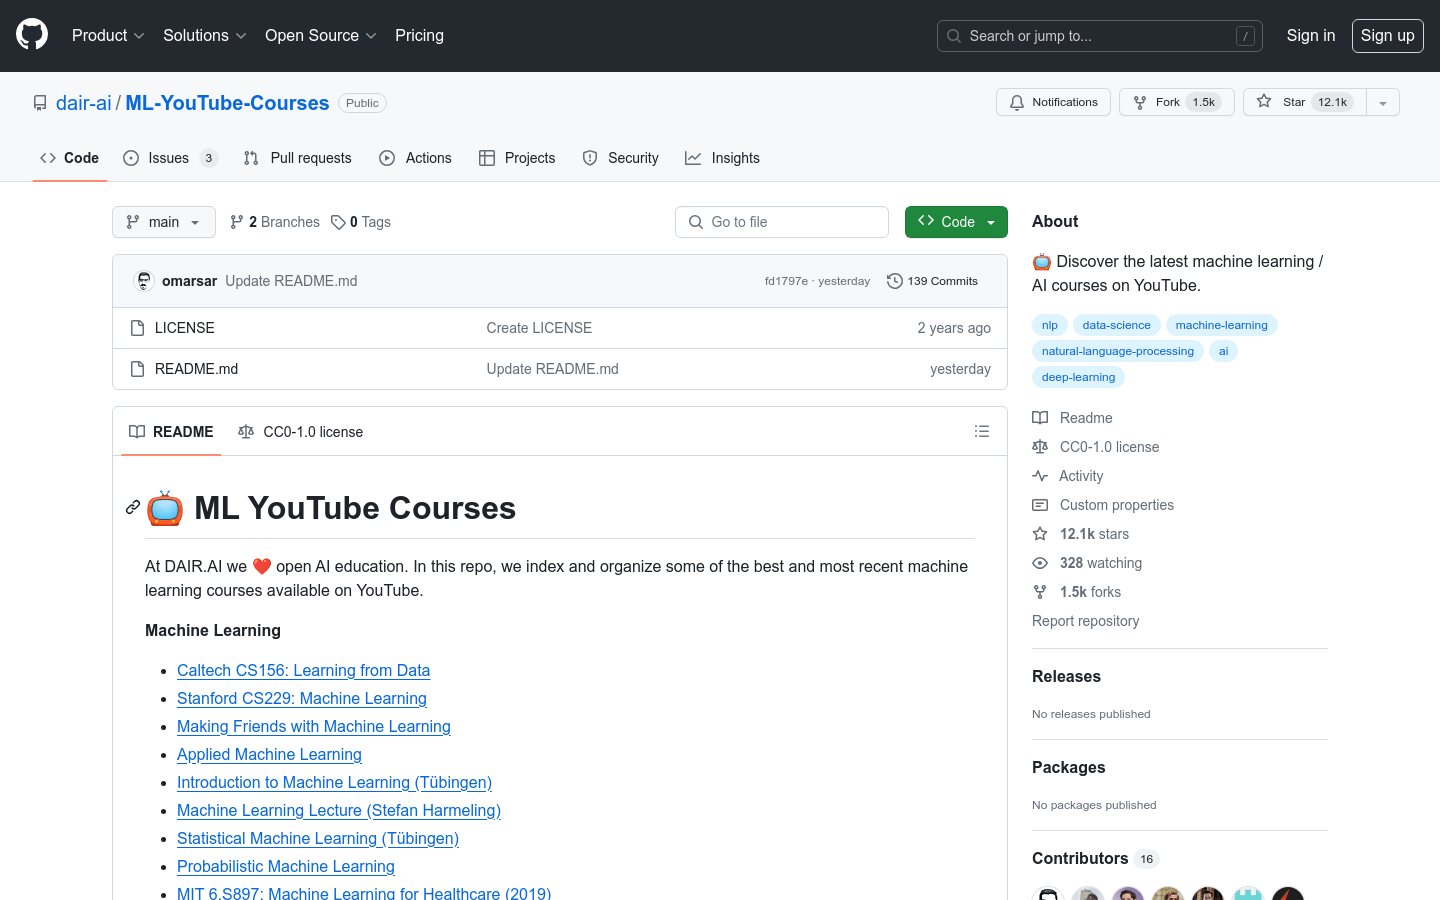Click the natural-language-processing topic tag

coord(1118,351)
